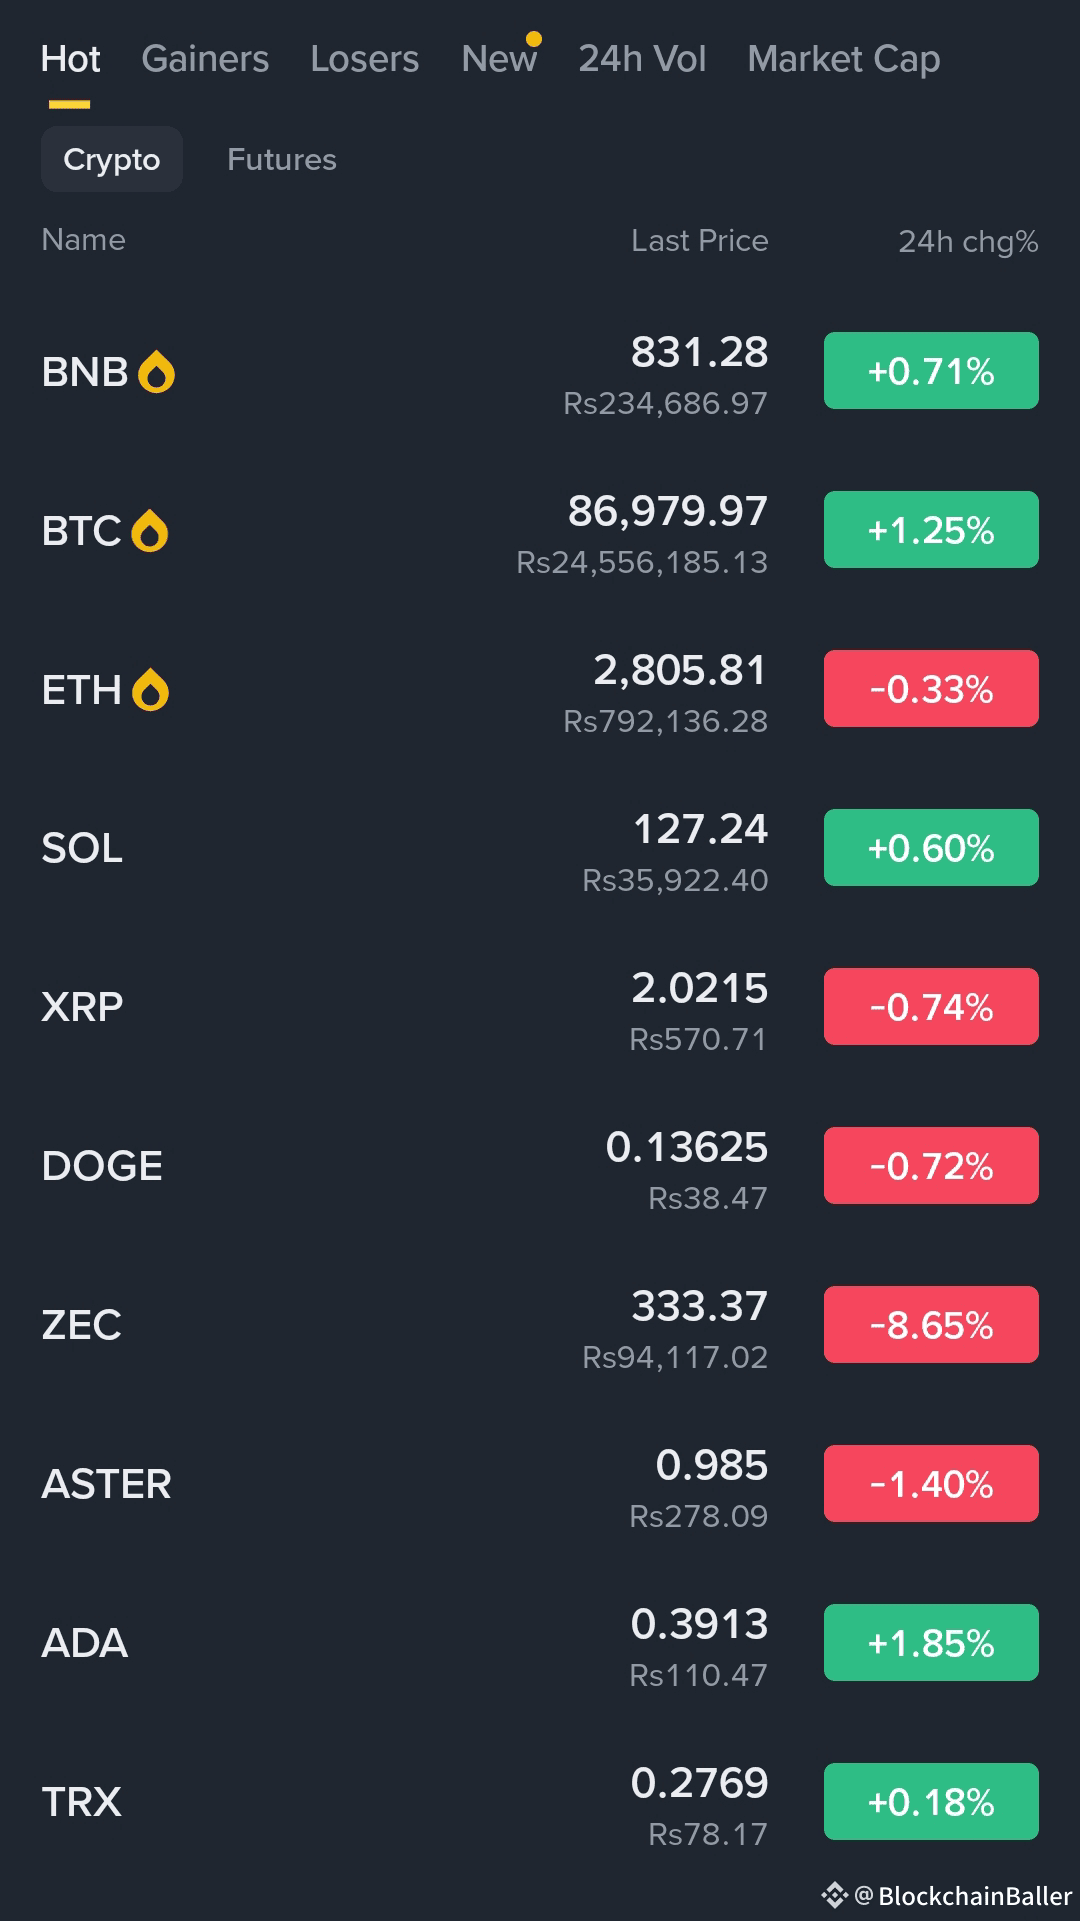The width and height of the screenshot is (1080, 1921).
Task: Open the DOGE coin row
Action: pyautogui.click(x=540, y=1167)
